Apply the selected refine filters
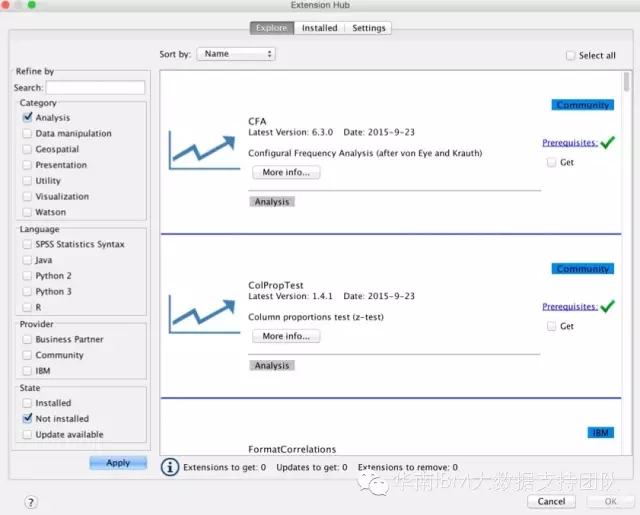 click(x=118, y=463)
